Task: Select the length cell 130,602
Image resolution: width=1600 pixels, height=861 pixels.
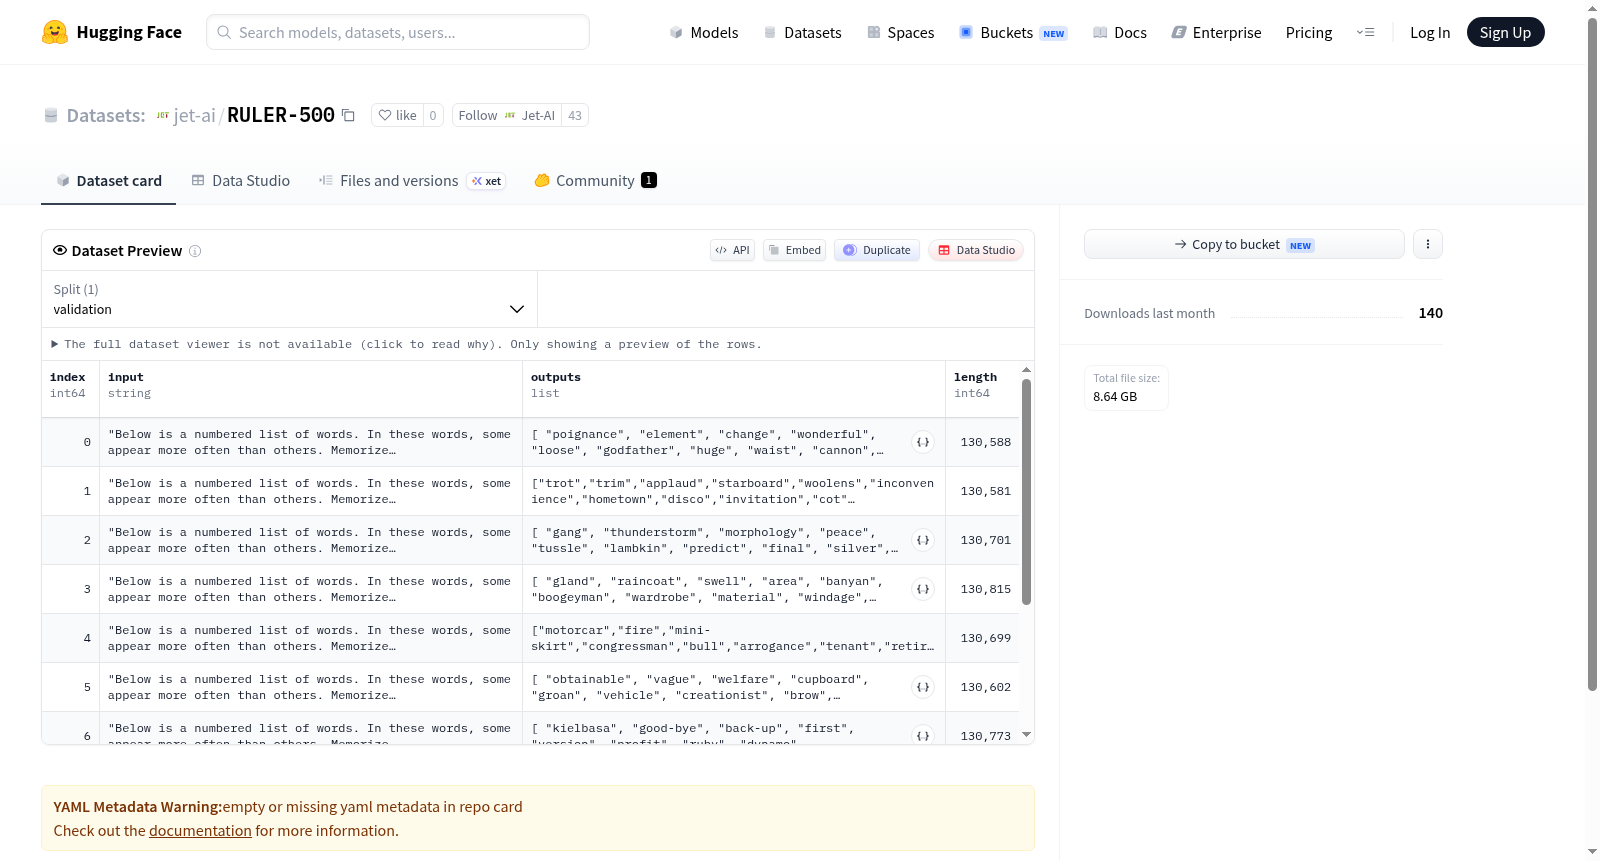Action: (x=982, y=687)
